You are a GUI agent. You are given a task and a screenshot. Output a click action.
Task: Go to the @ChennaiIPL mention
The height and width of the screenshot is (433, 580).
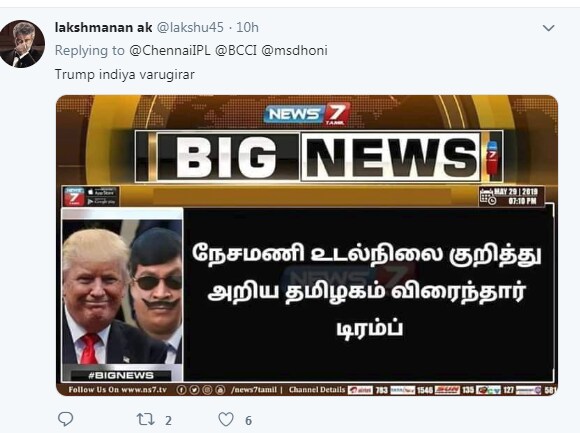(x=169, y=51)
